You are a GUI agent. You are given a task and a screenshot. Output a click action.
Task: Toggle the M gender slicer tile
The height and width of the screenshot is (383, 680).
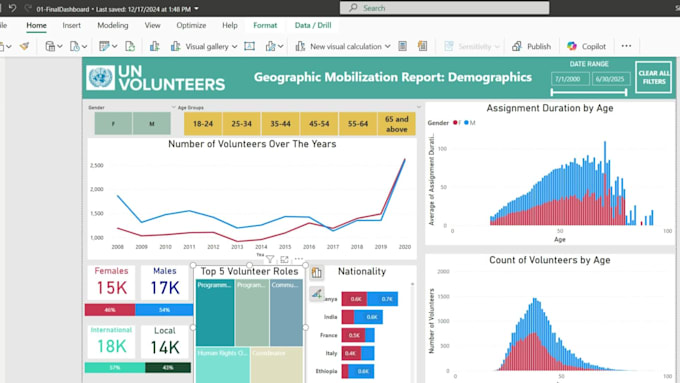pos(152,124)
